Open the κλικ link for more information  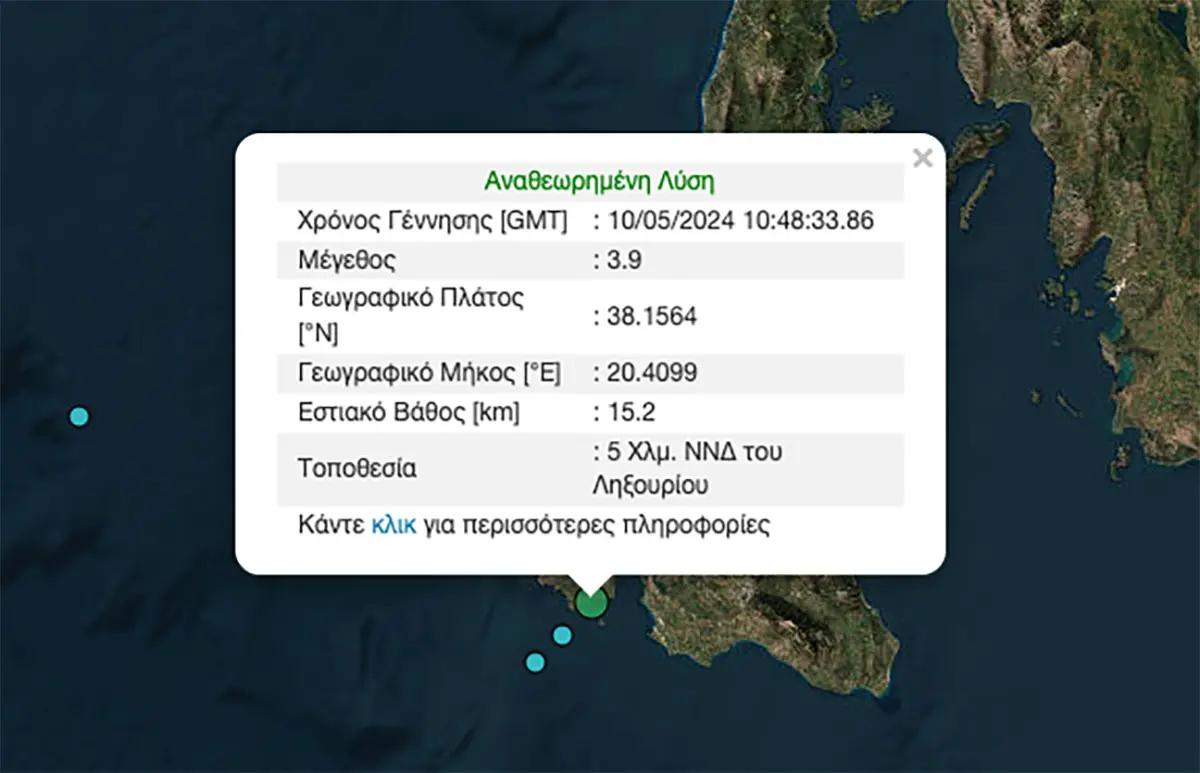(393, 525)
